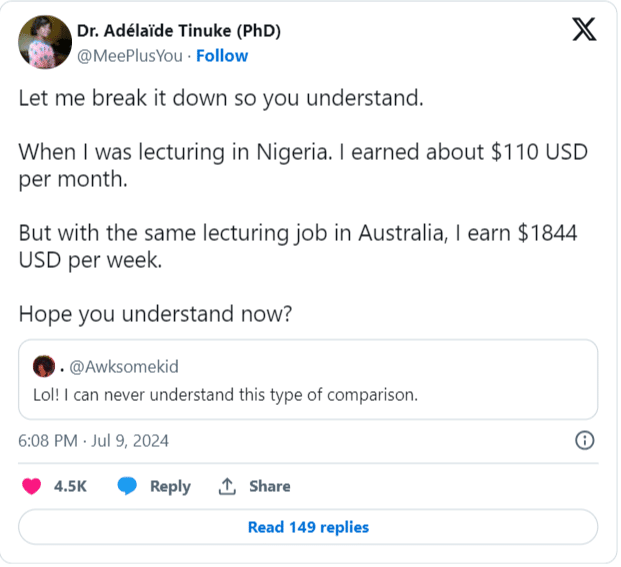Open the 6:08 PM Jul 9, 2024 timestamp
Viewport: 621px width, 567px height.
94,440
